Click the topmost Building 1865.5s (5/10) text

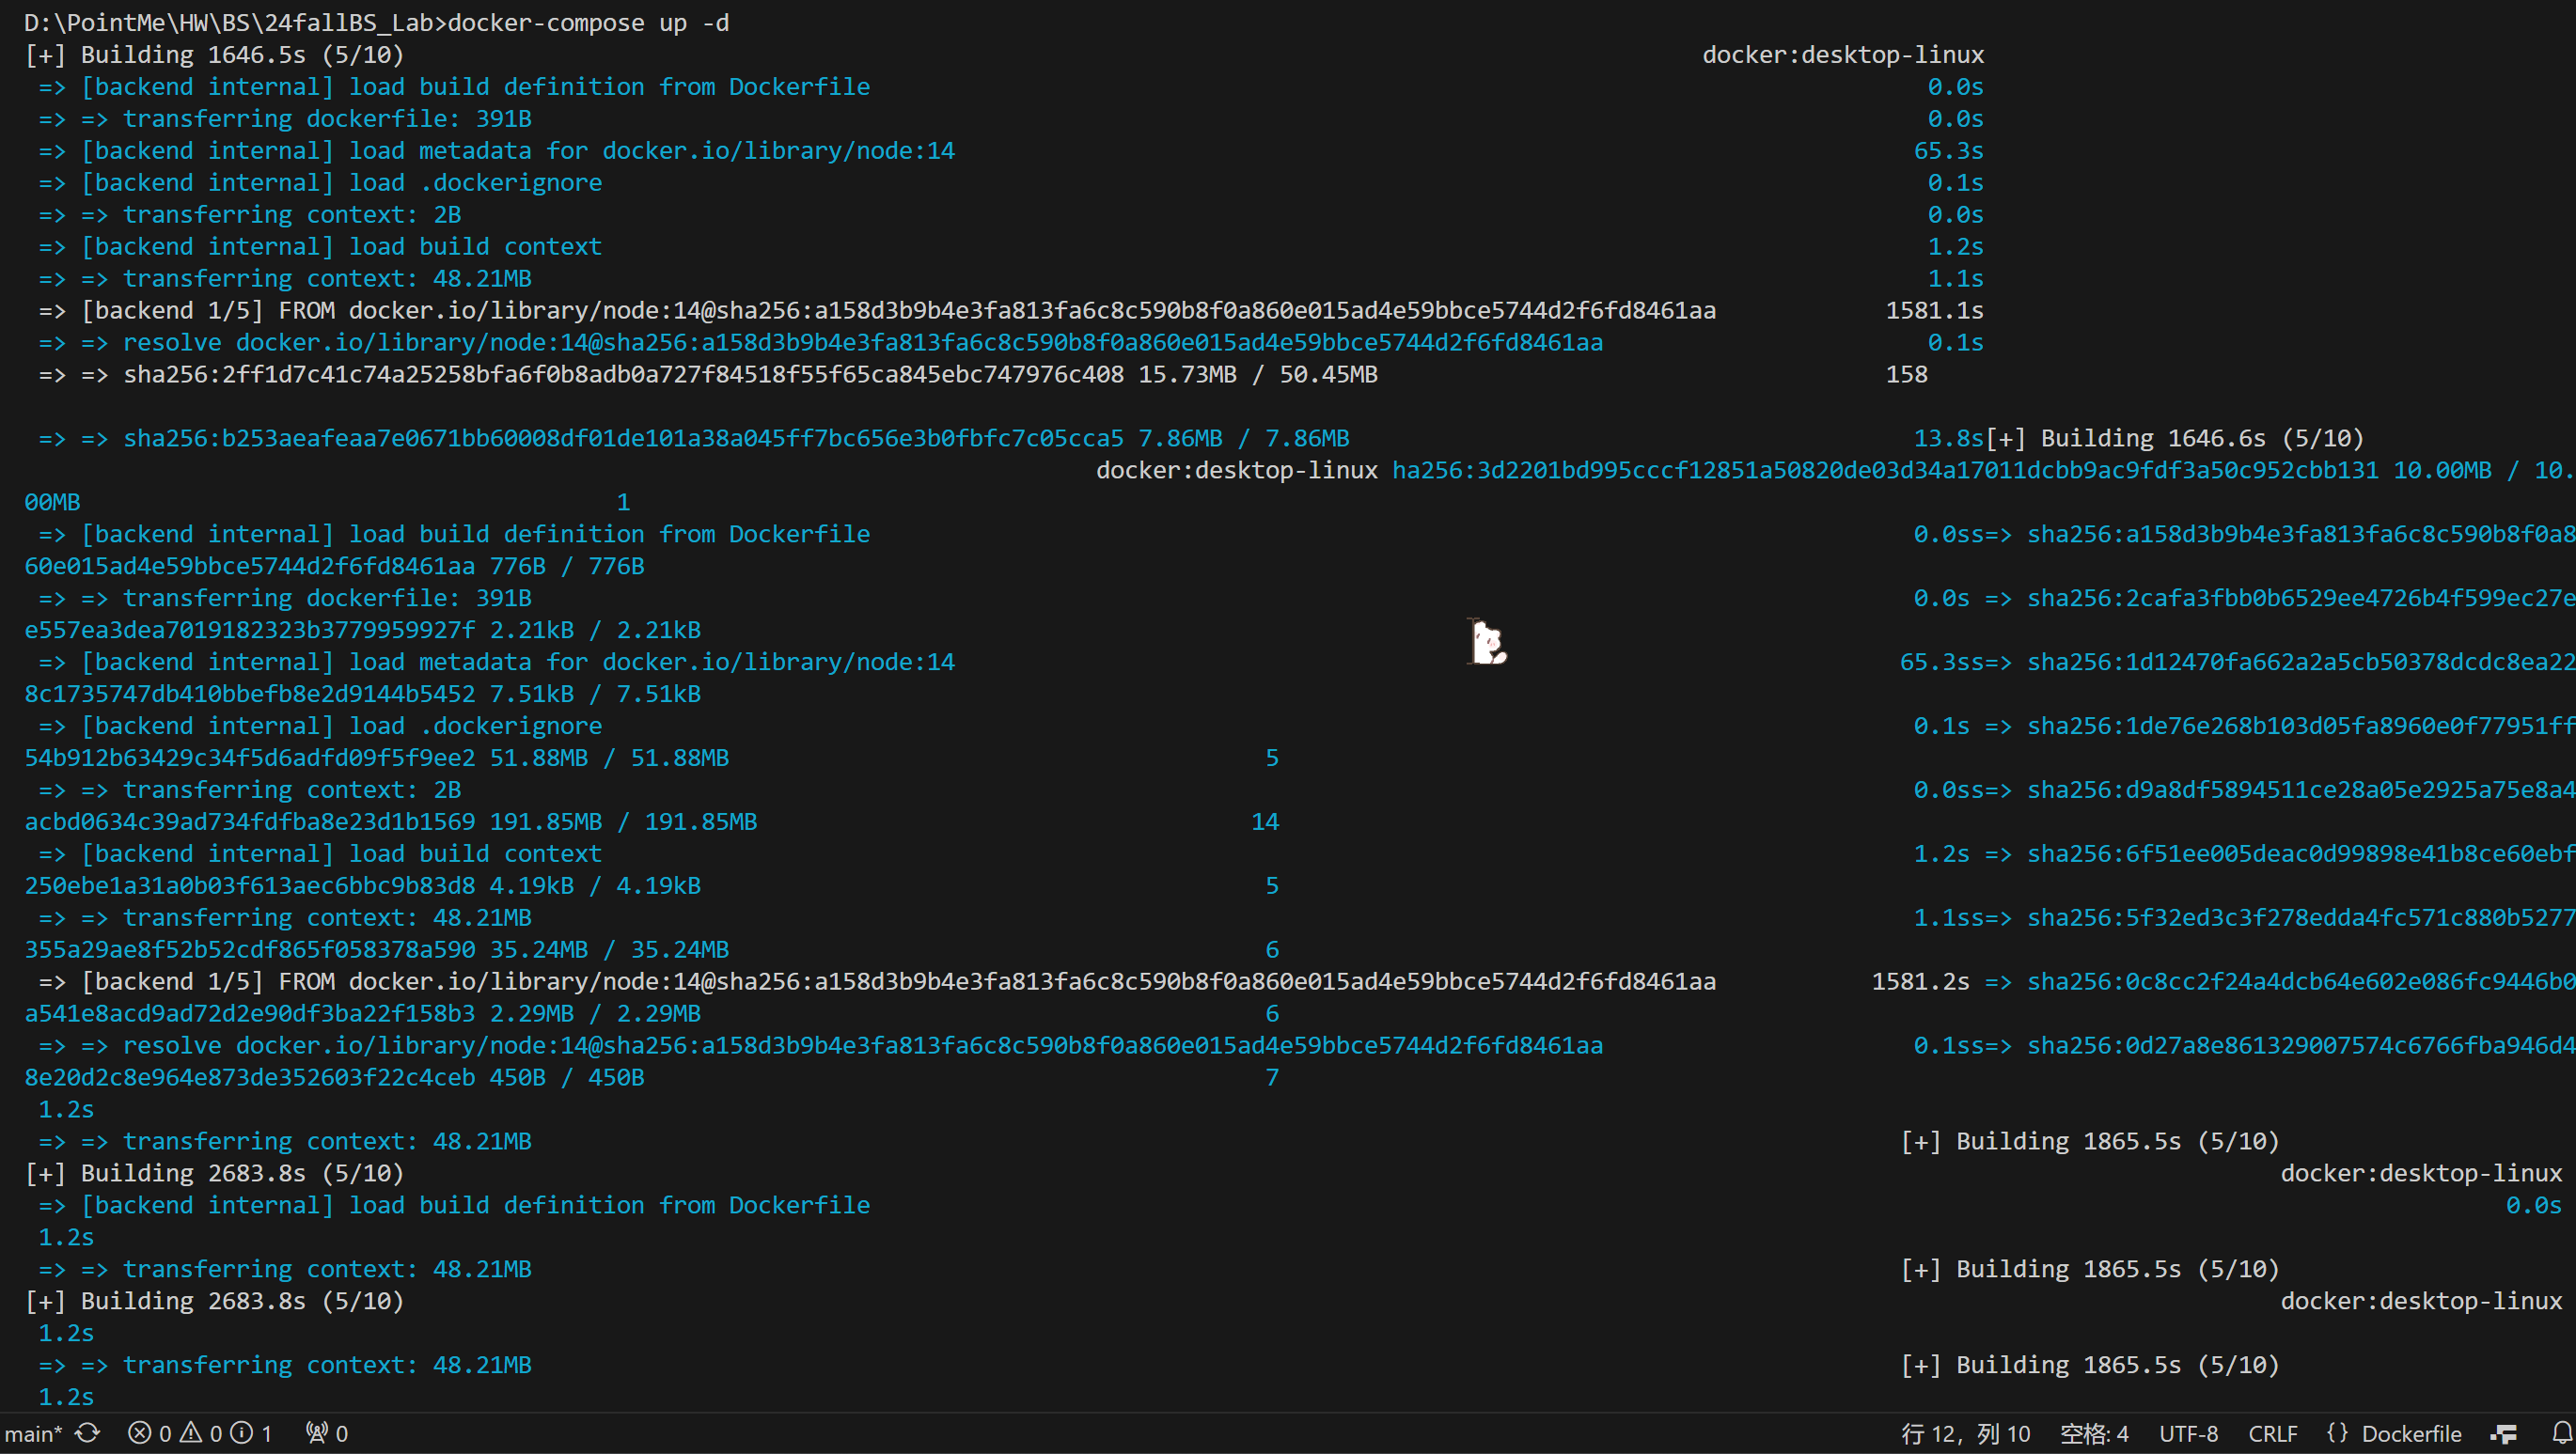2090,1140
